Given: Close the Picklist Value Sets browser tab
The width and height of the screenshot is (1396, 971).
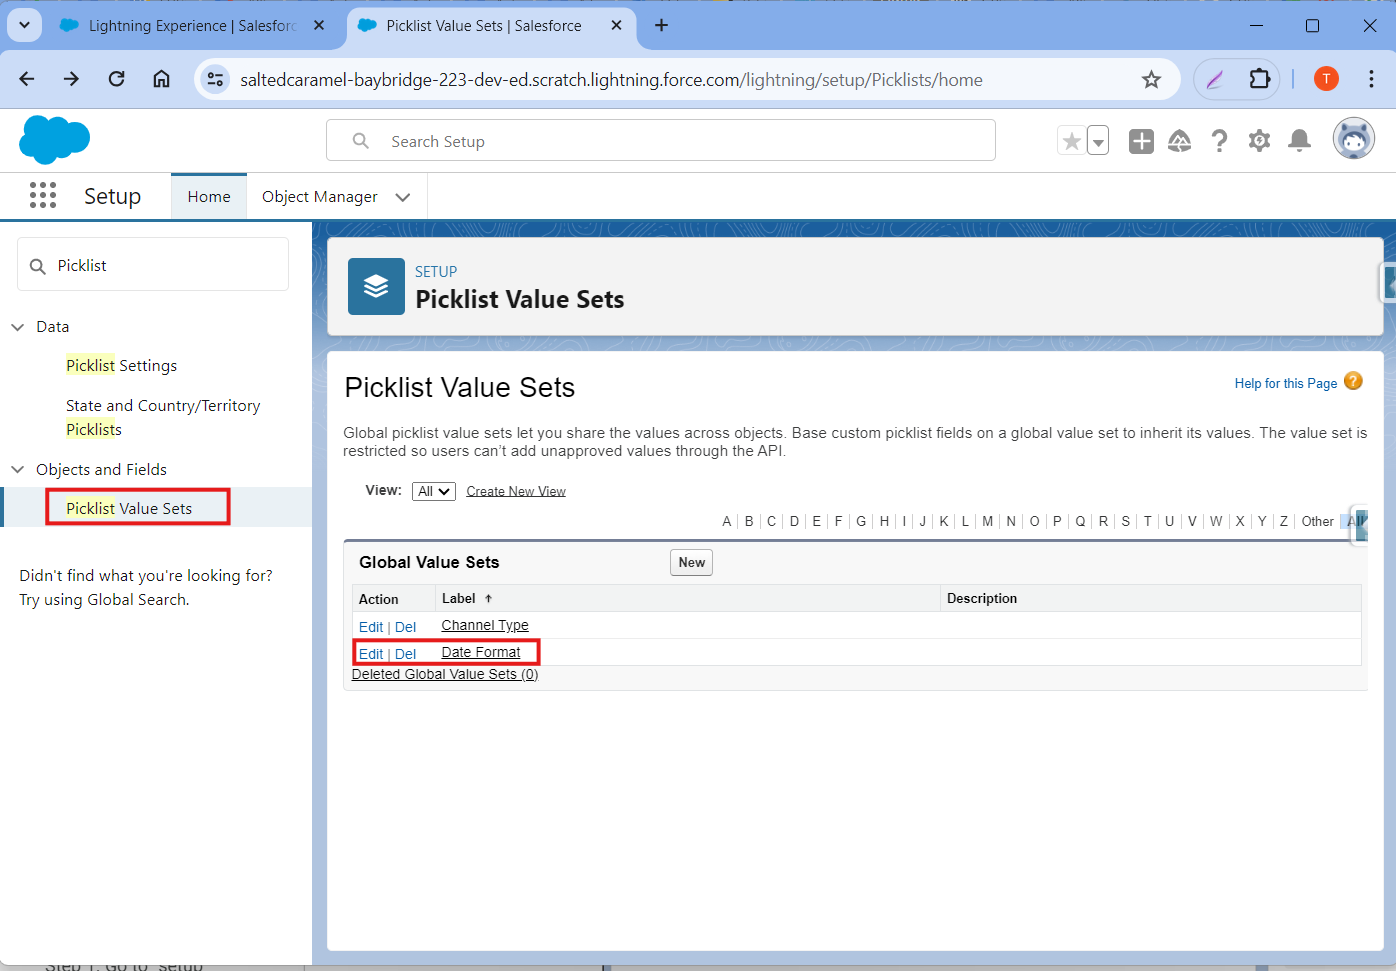Looking at the screenshot, I should click(617, 25).
